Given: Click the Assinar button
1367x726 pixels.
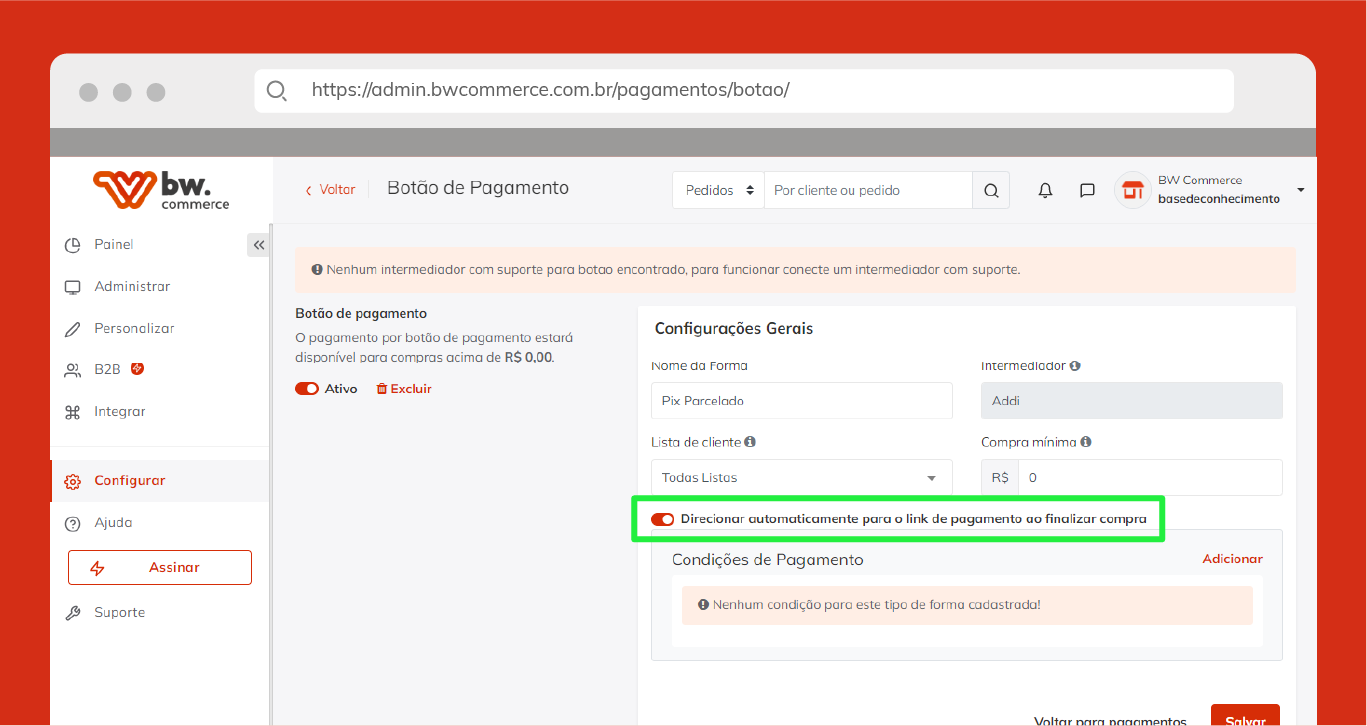Looking at the screenshot, I should pos(160,568).
